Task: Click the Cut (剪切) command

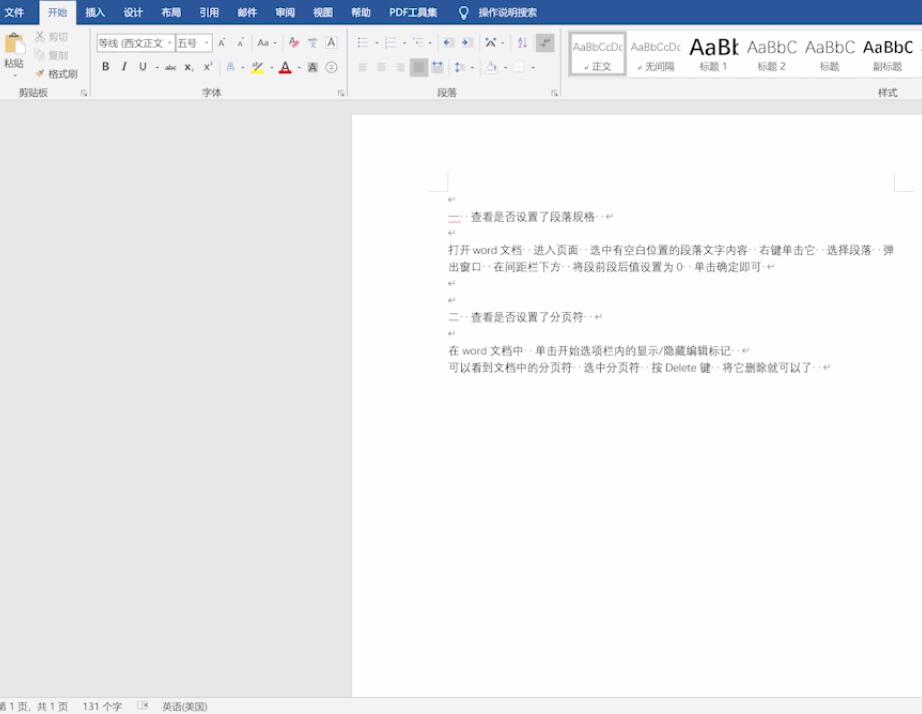Action: [x=51, y=36]
